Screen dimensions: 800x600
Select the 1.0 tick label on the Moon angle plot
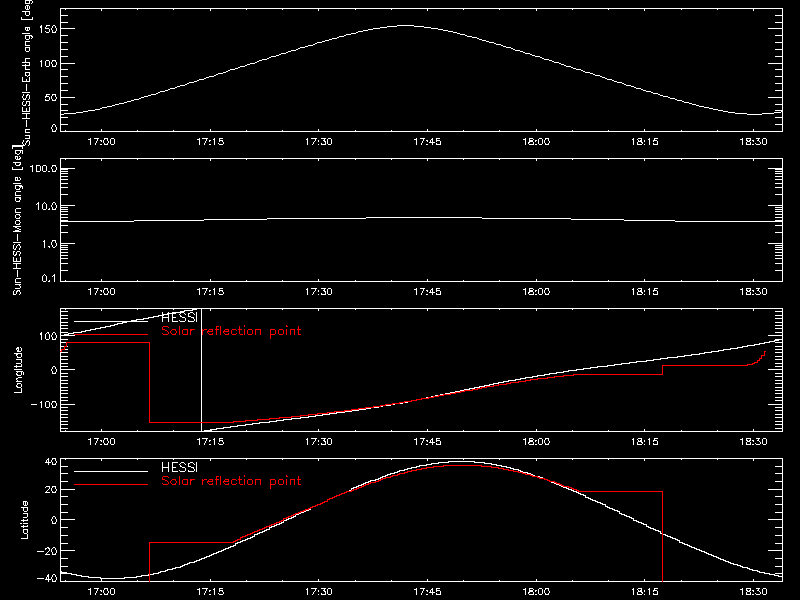point(49,244)
